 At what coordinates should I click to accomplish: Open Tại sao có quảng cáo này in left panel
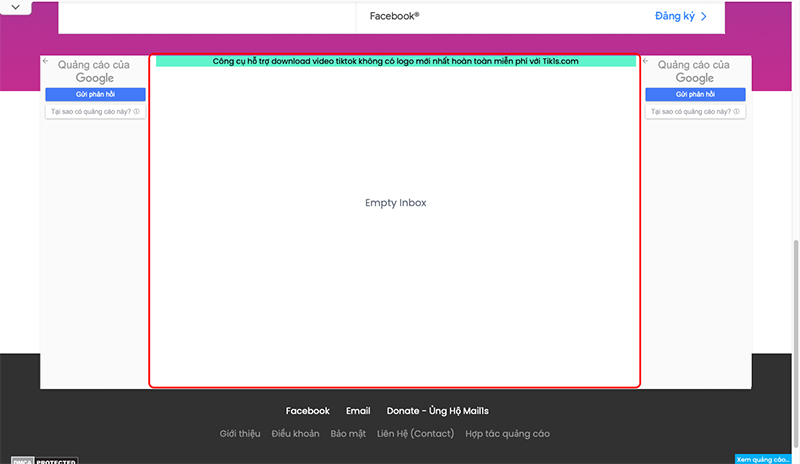pyautogui.click(x=95, y=111)
